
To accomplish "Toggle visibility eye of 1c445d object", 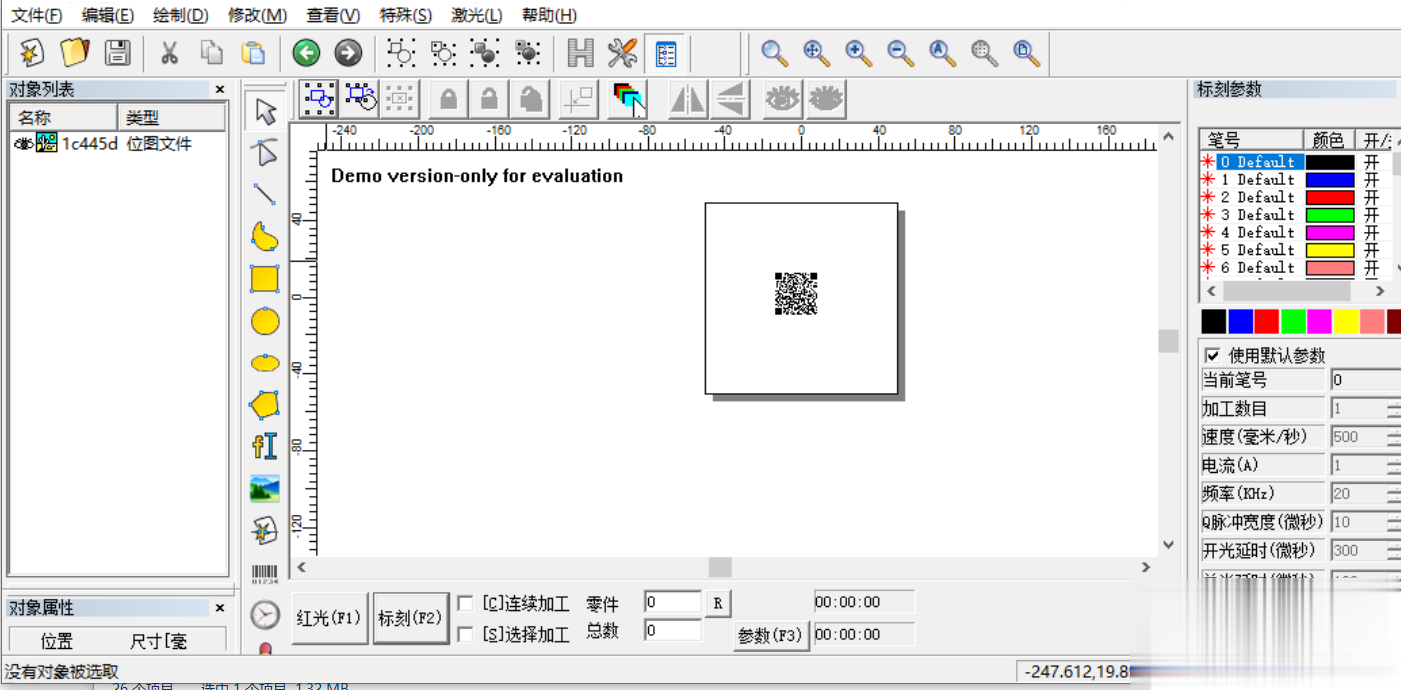I will point(23,144).
